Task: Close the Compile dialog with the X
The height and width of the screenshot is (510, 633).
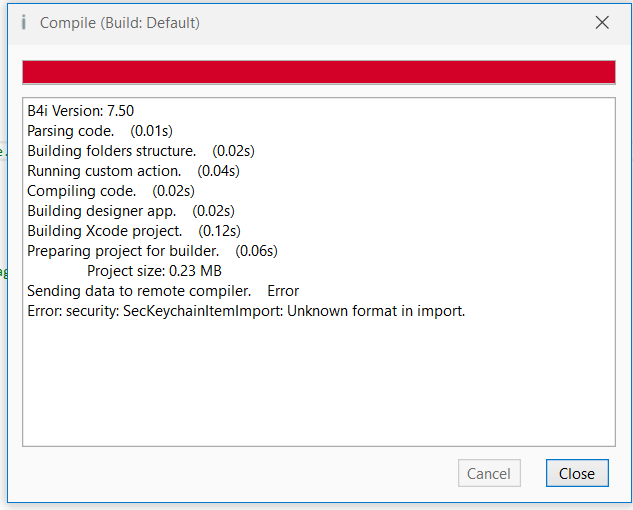Action: 602,22
